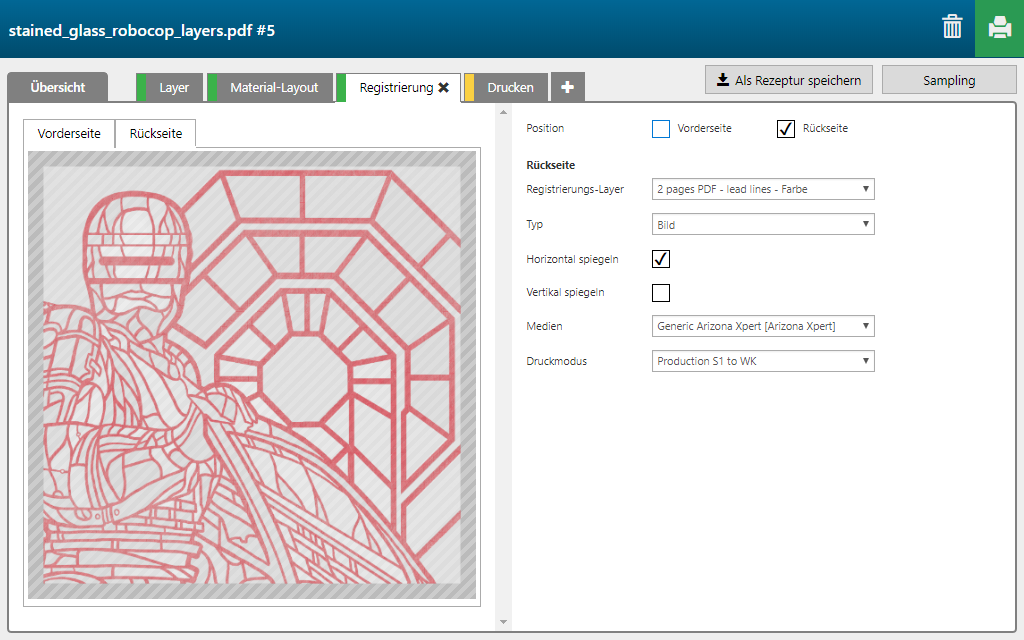
Task: Open the Medien dropdown
Action: [763, 326]
